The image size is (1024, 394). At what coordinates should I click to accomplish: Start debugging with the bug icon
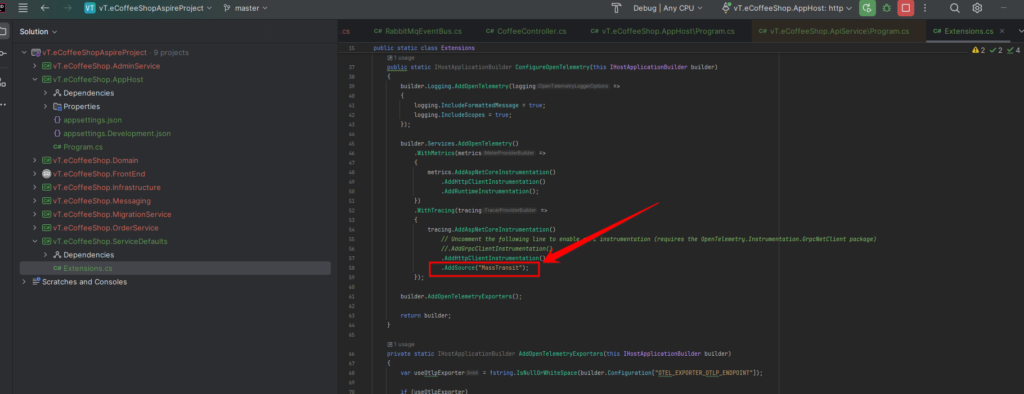tap(886, 8)
